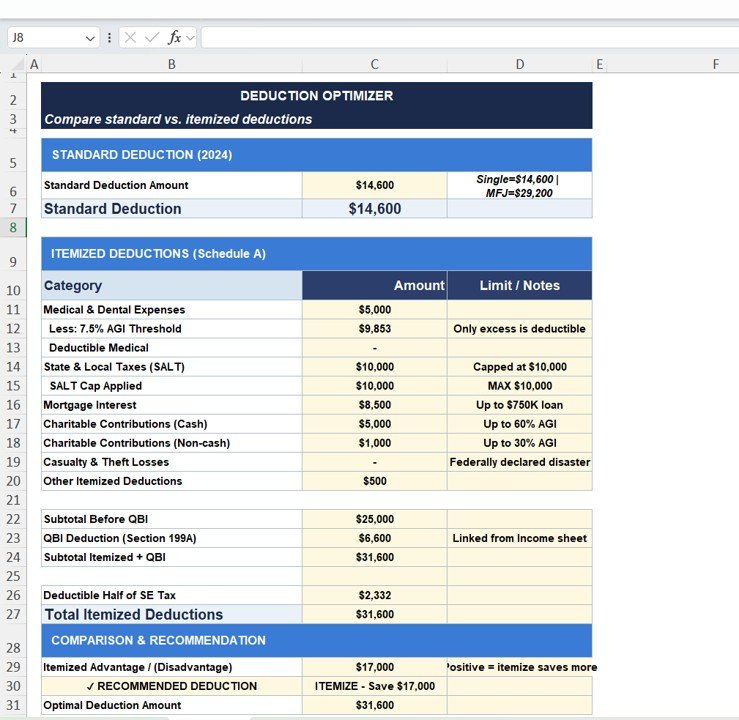739x720 pixels.
Task: Click the STANDARD DEDUCTION (2024) header
Action: 317,155
